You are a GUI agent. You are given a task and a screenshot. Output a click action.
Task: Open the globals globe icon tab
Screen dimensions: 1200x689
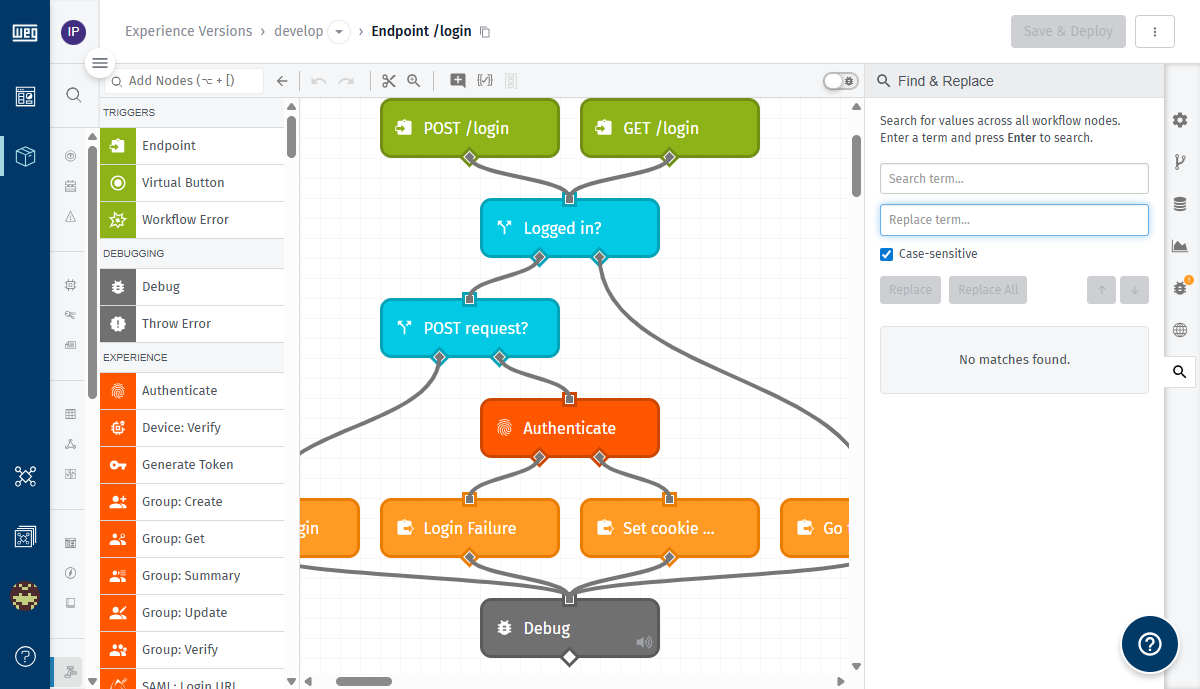tap(1180, 330)
